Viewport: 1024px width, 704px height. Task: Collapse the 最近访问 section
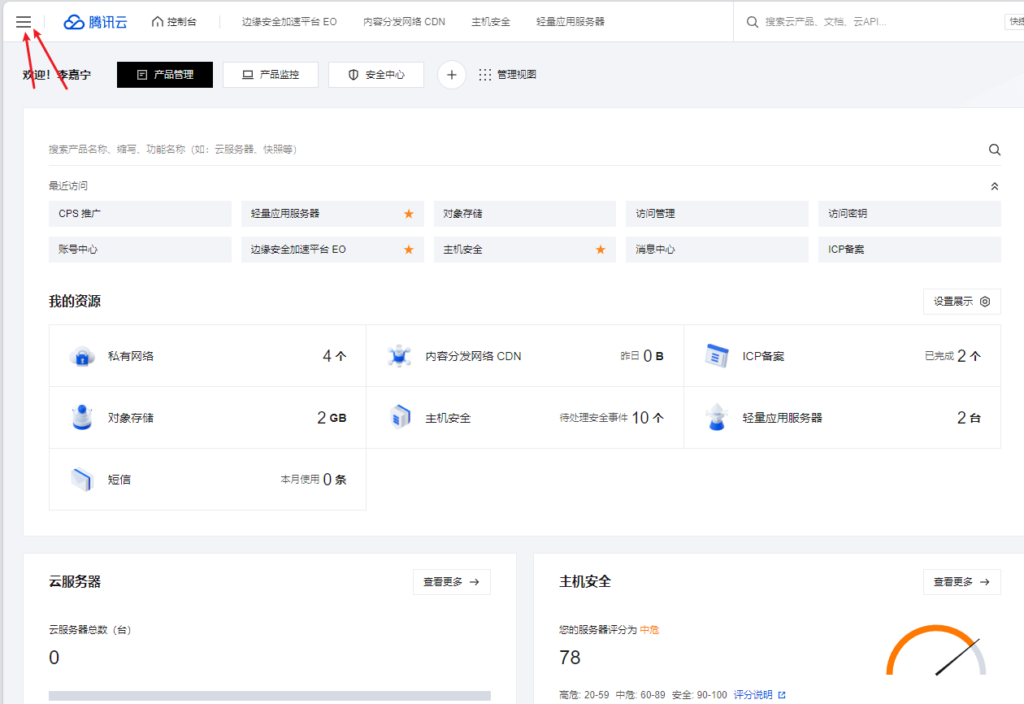coord(994,186)
